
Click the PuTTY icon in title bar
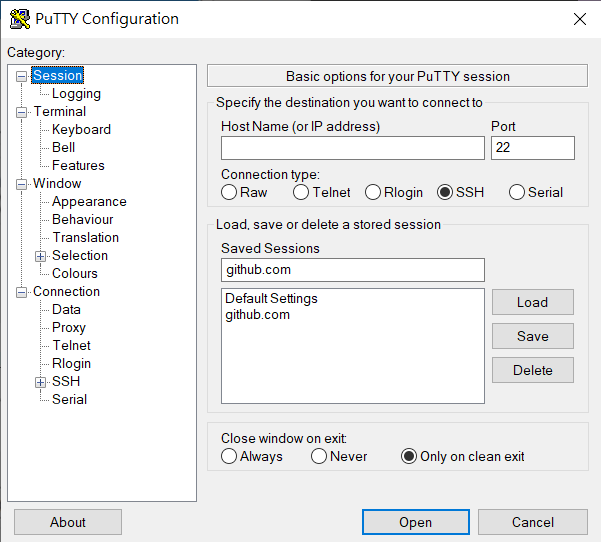pos(19,19)
